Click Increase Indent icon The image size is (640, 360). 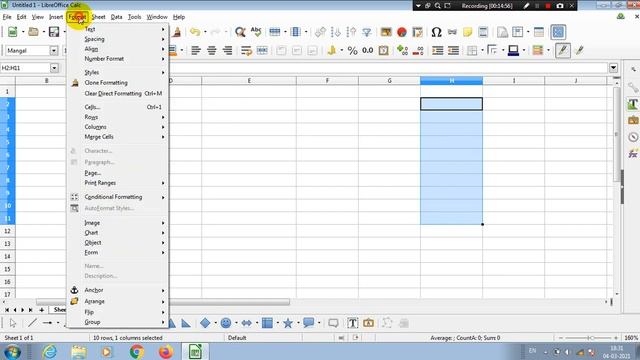coord(437,50)
